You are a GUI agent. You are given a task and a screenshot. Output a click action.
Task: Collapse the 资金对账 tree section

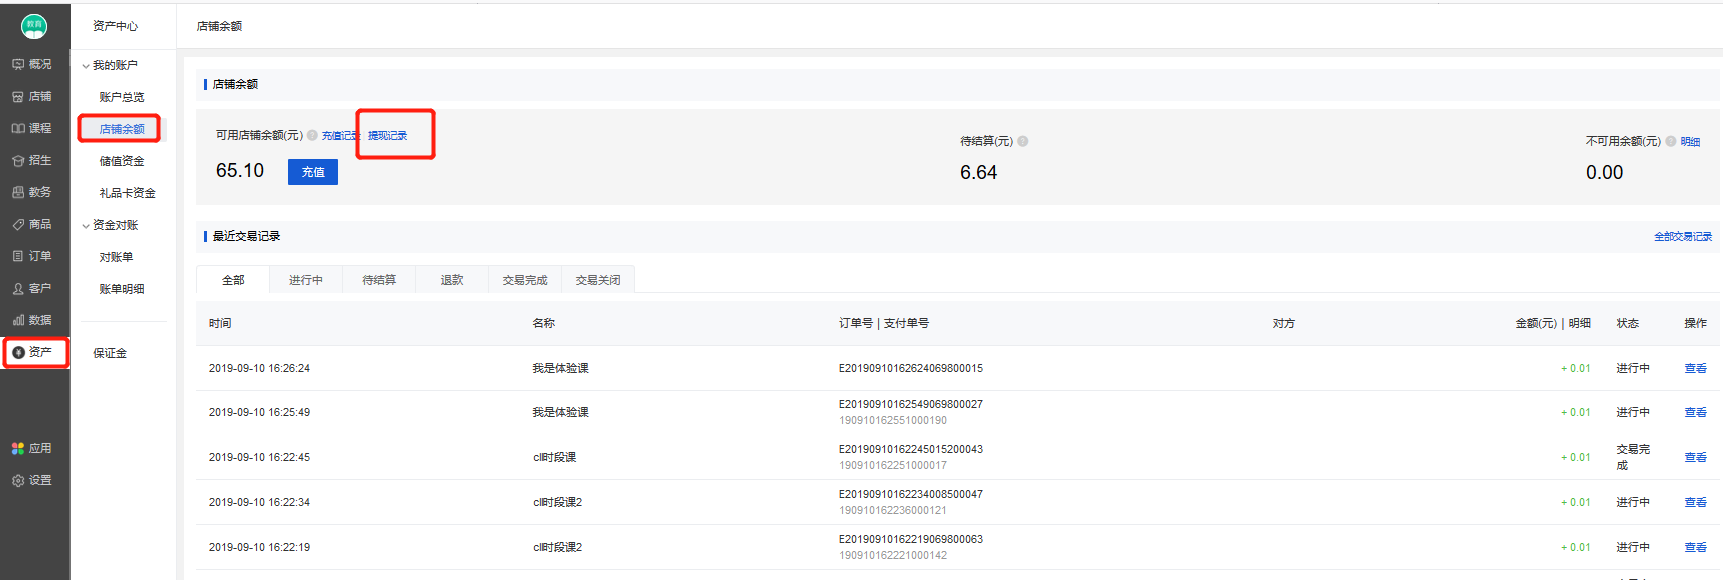[86, 226]
